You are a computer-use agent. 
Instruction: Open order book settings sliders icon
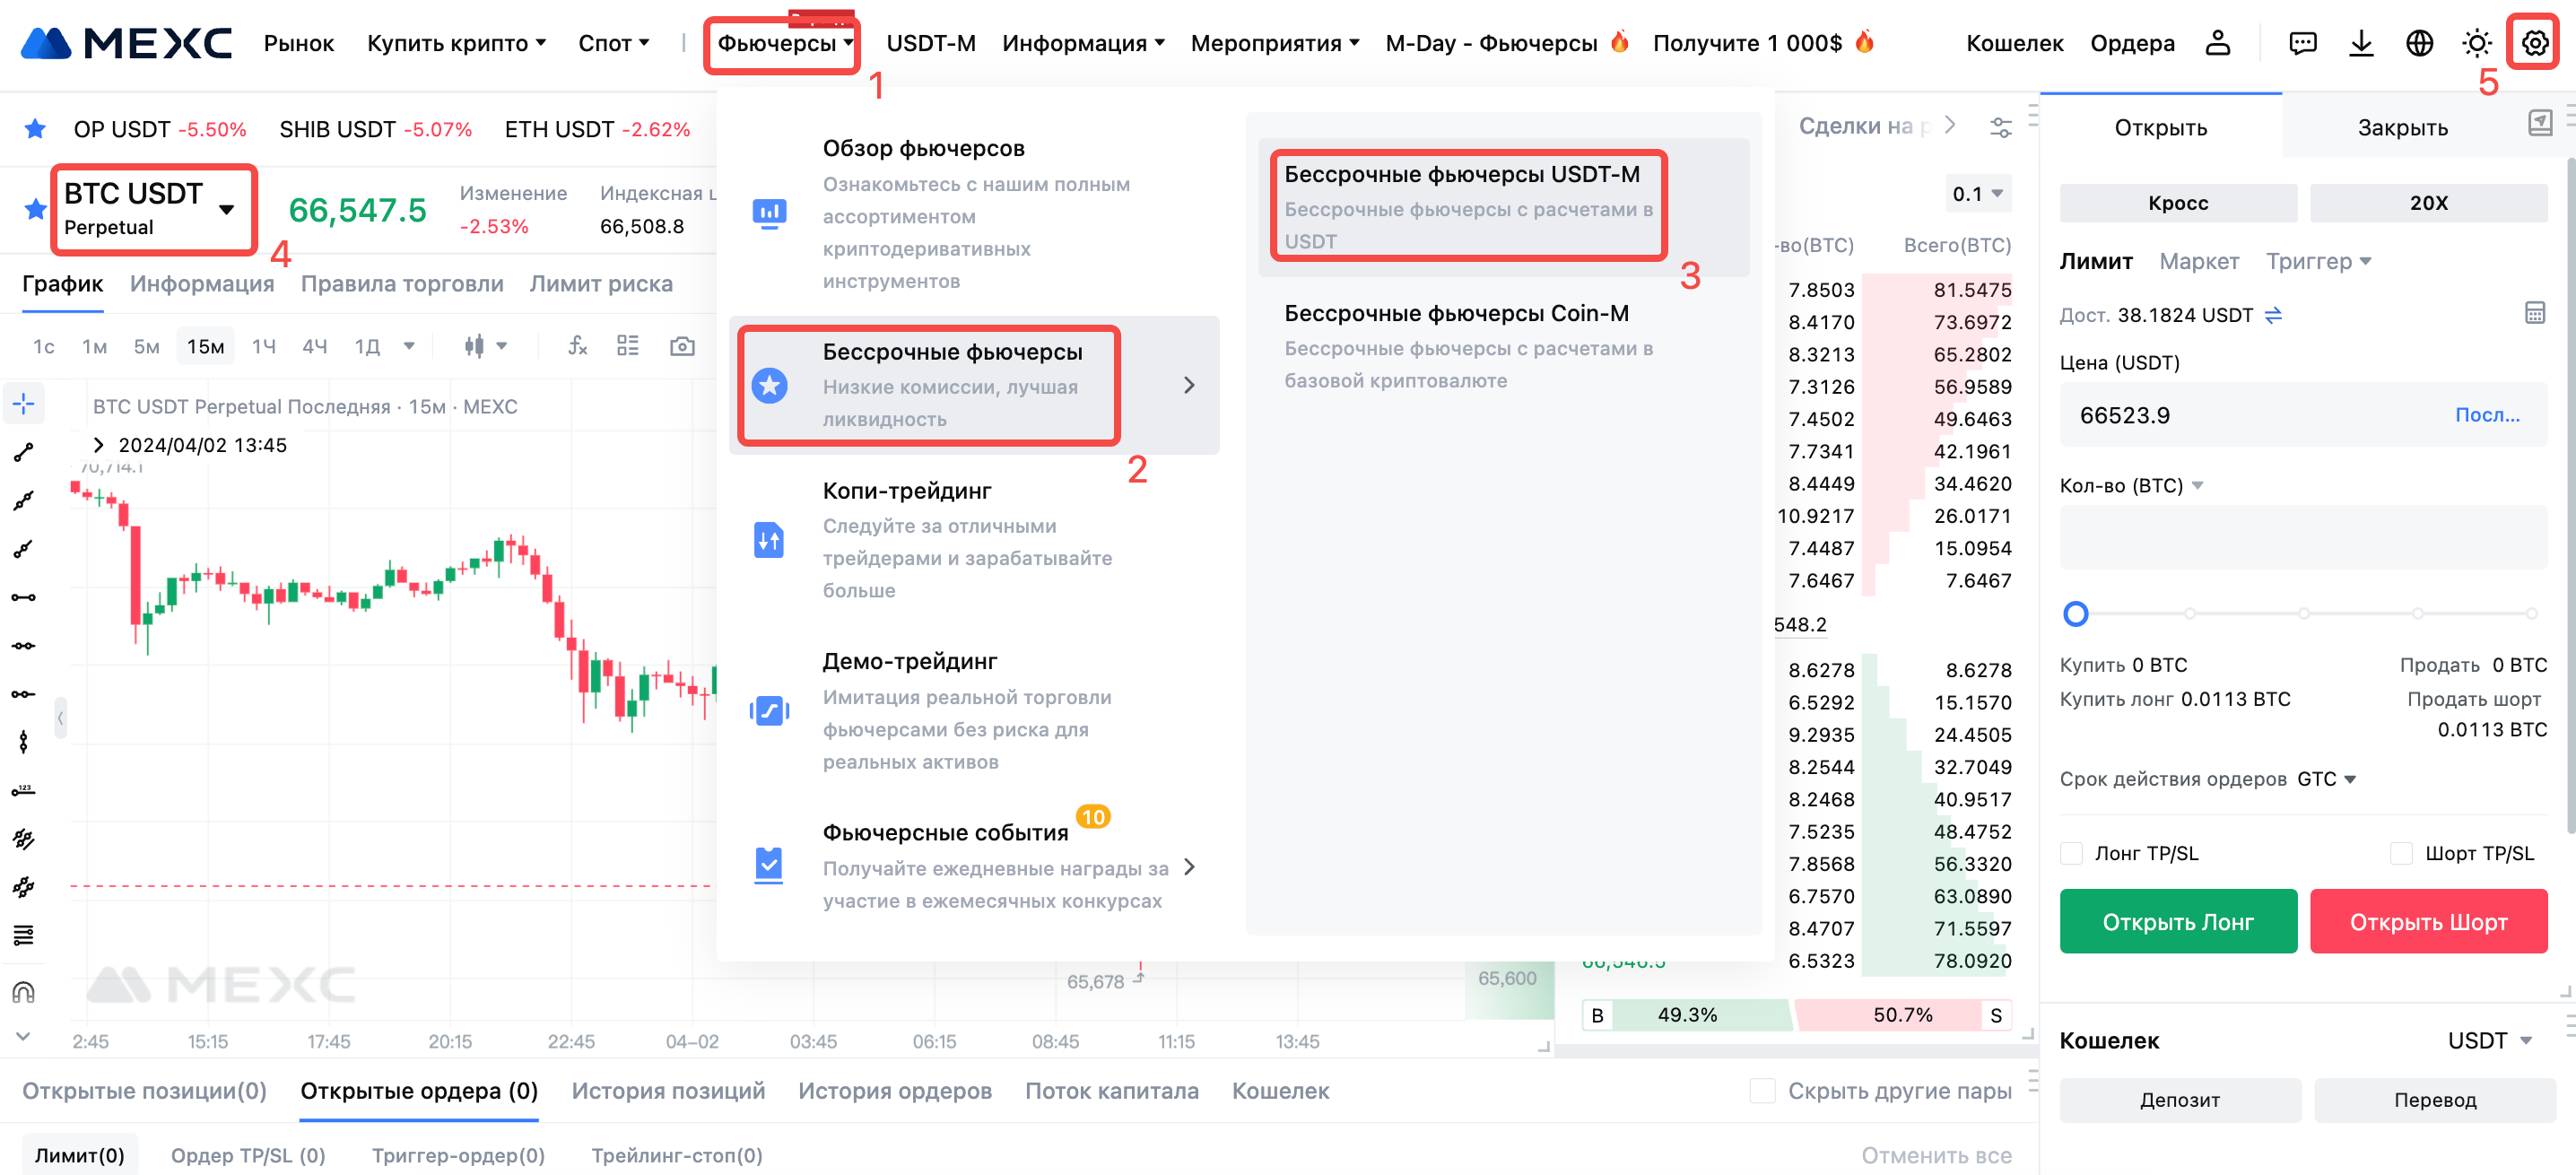(2000, 127)
